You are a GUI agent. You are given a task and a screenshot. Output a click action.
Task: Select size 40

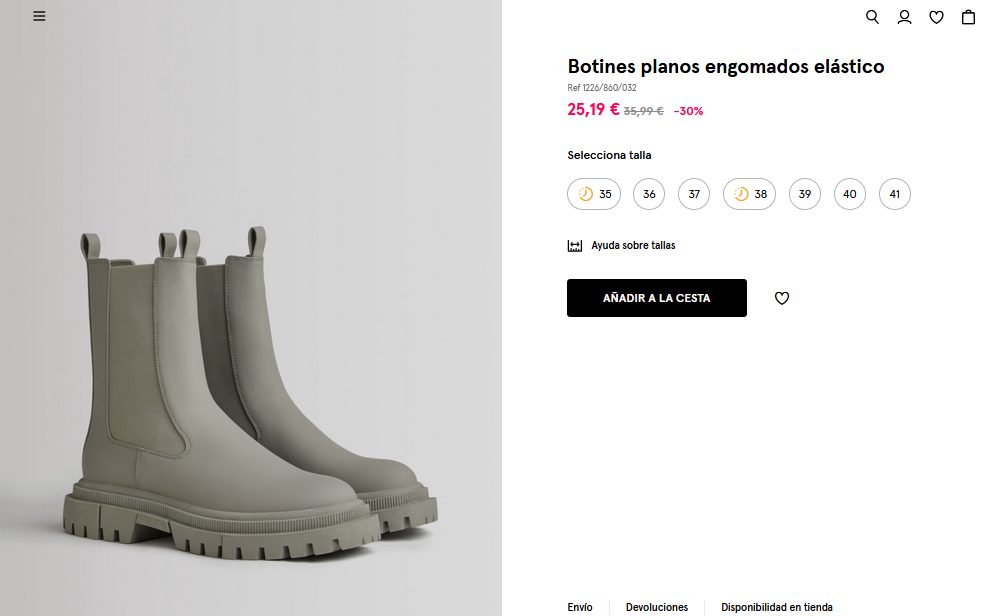(x=850, y=194)
